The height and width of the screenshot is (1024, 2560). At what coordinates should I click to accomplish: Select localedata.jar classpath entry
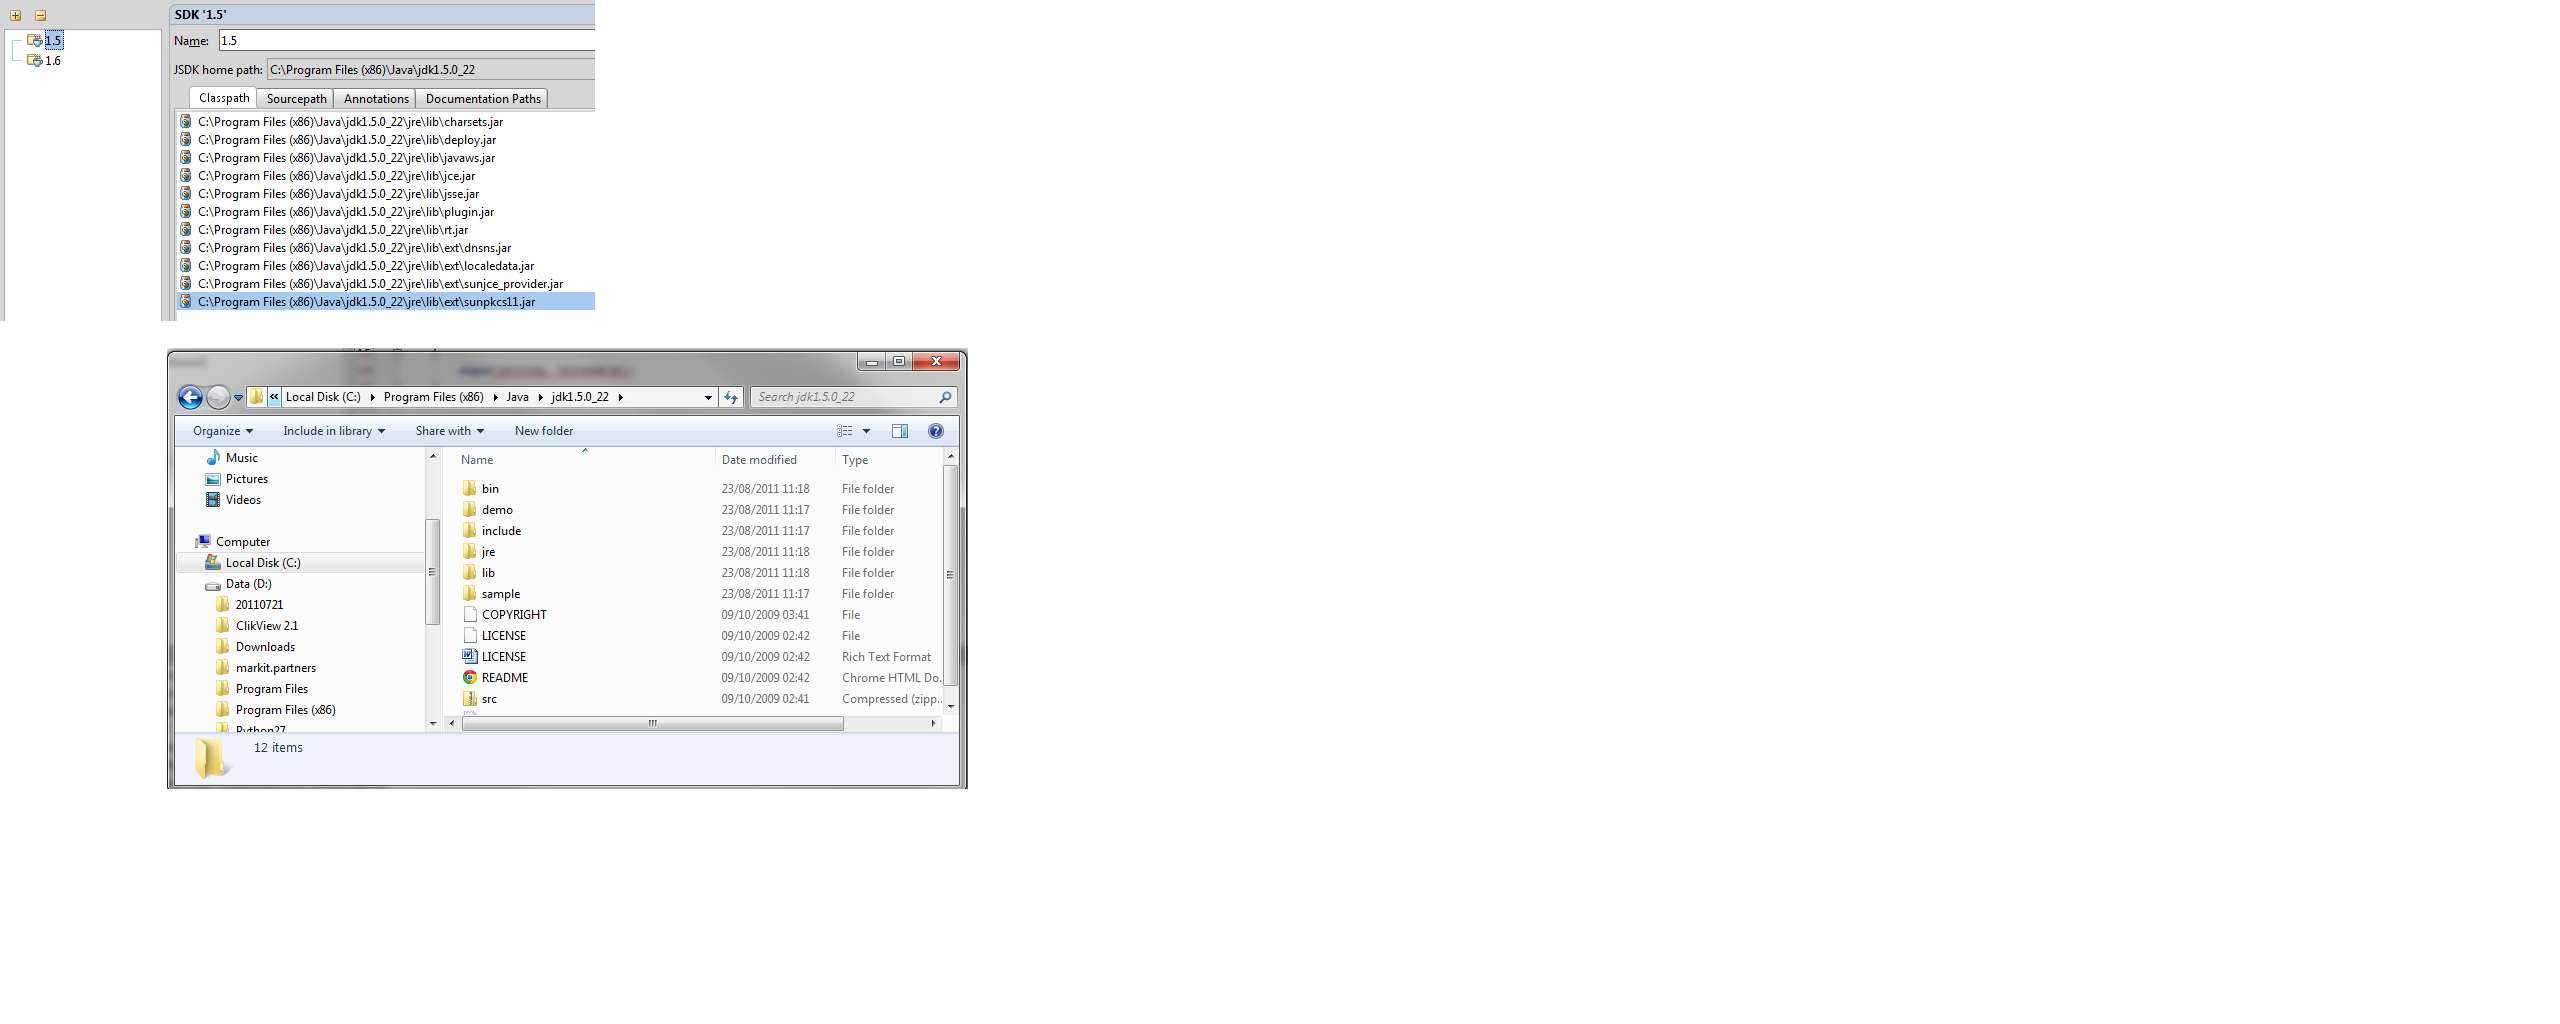coord(385,265)
